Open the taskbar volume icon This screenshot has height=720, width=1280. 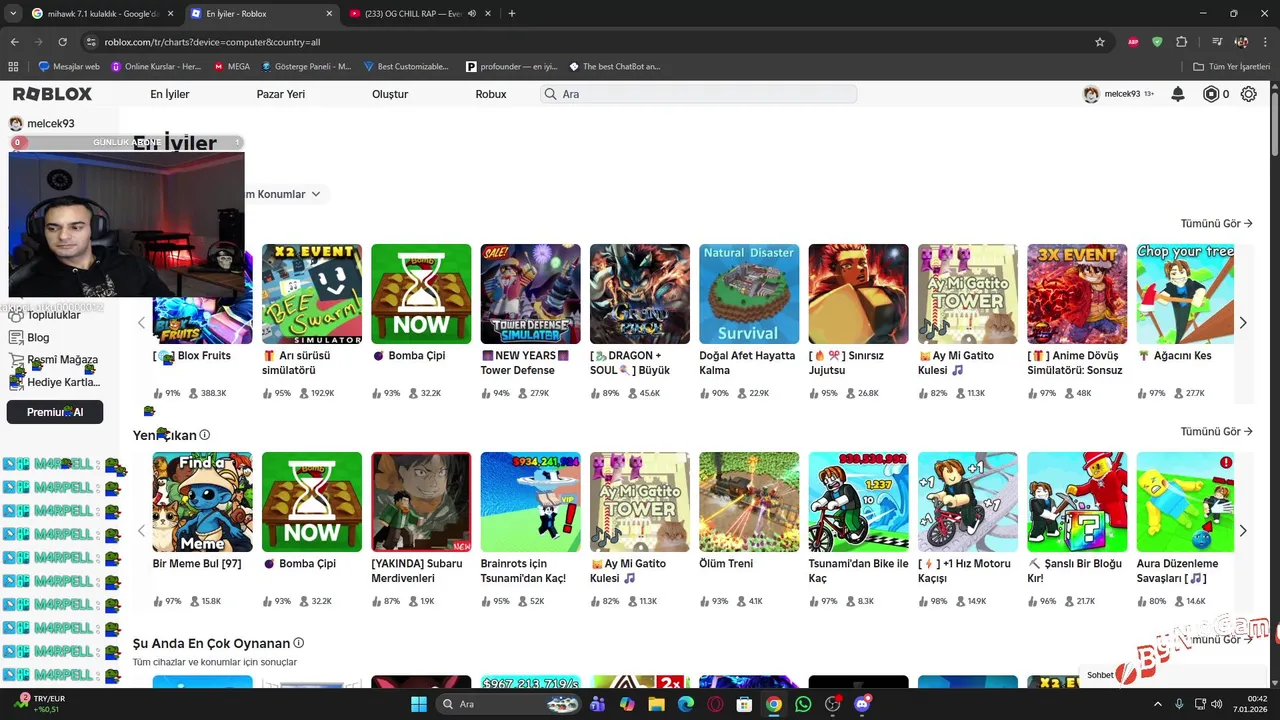point(1217,704)
